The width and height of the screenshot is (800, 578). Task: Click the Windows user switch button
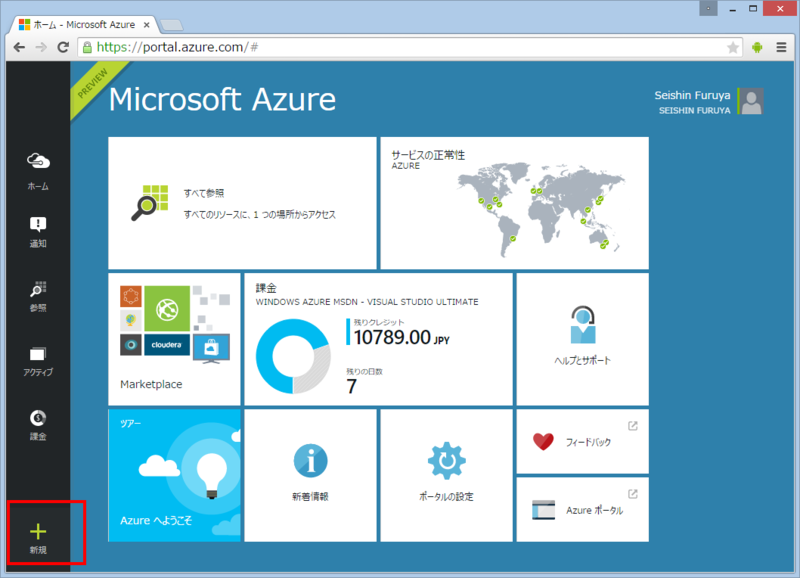click(708, 8)
